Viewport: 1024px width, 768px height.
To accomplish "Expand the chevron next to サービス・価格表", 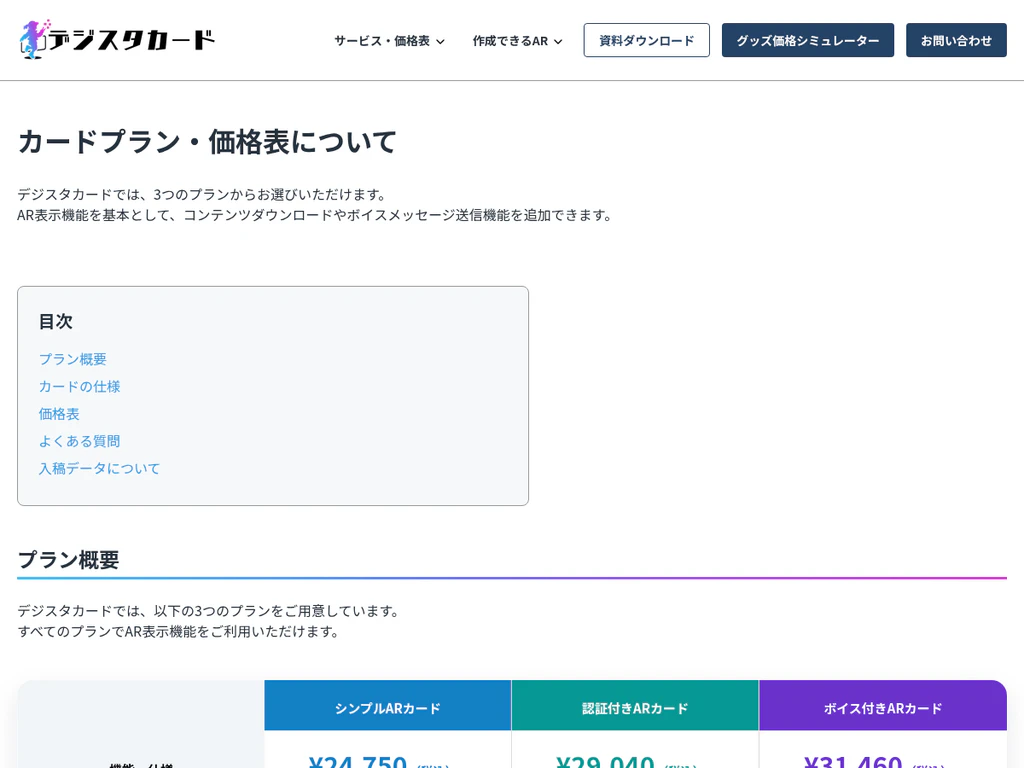I will [440, 41].
